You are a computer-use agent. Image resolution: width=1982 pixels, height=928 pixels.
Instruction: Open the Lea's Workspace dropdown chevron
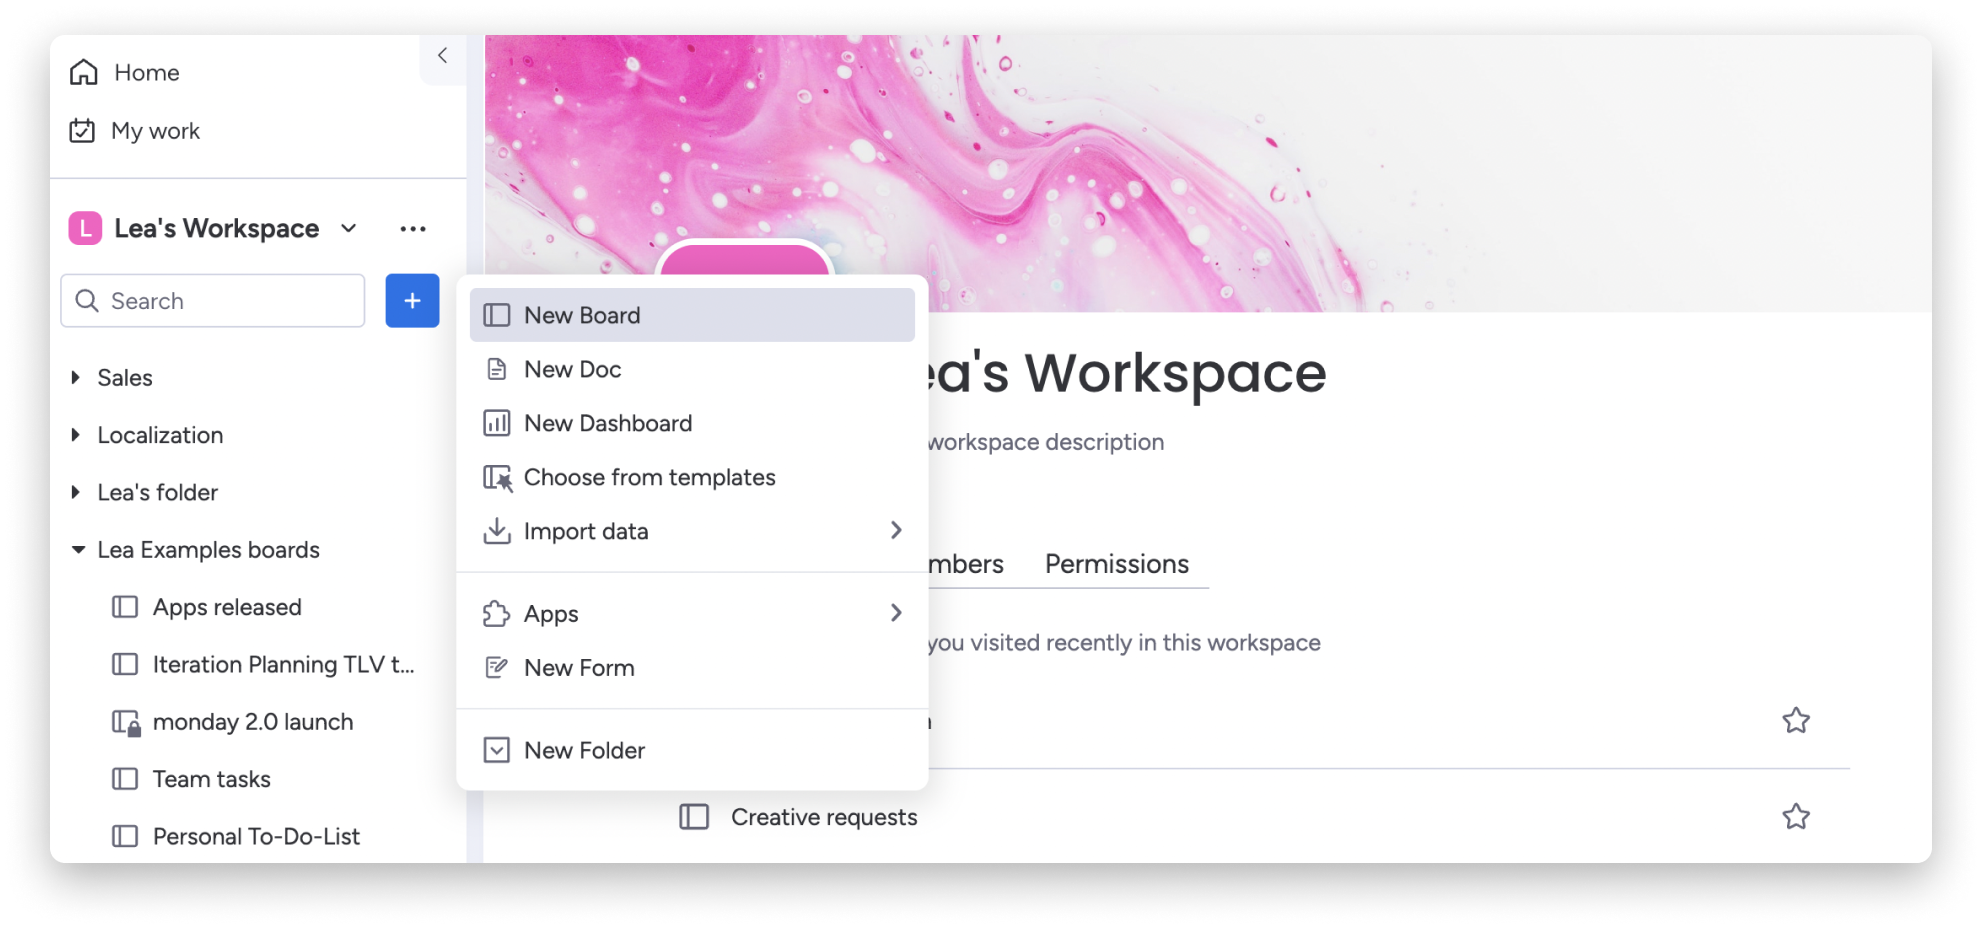point(349,229)
